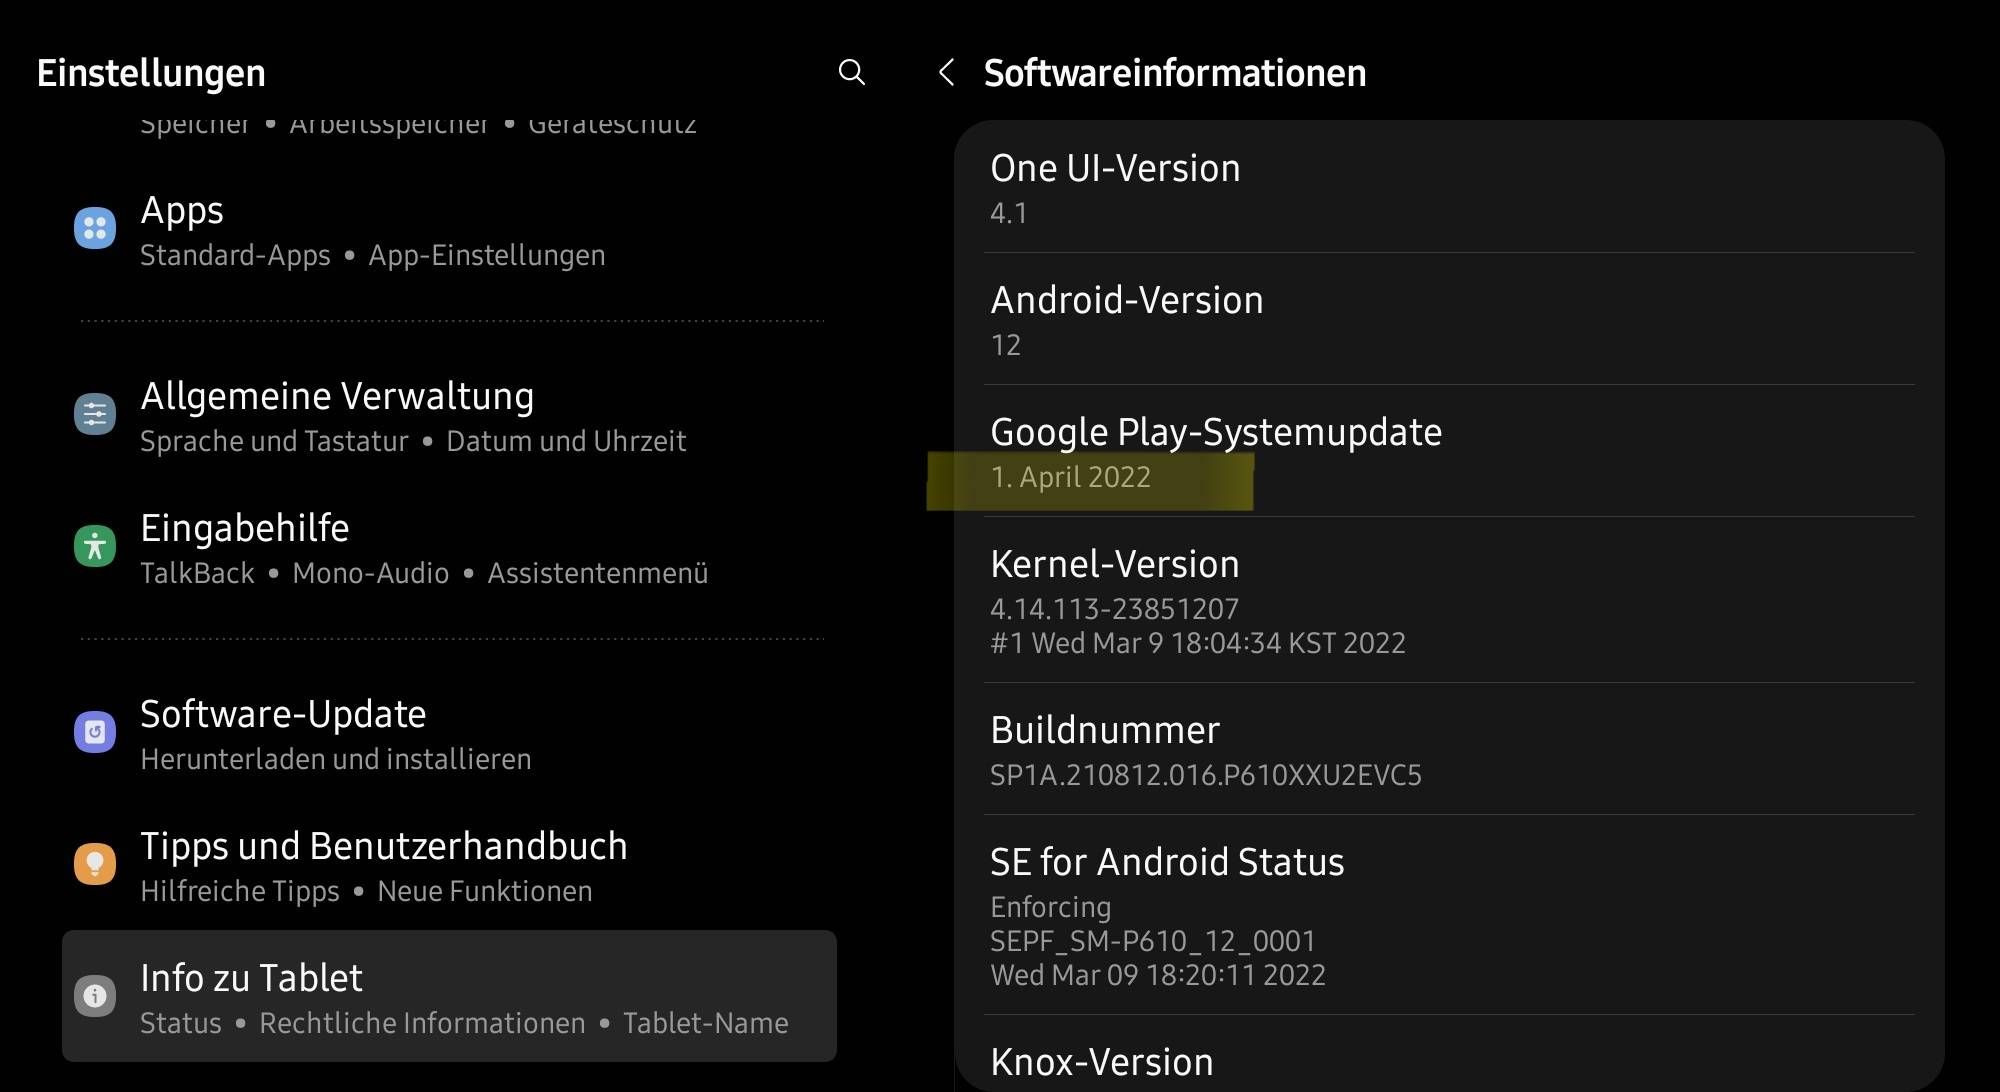Click the gray Info zu Tablet icon
This screenshot has height=1092, width=2000.
(x=95, y=996)
